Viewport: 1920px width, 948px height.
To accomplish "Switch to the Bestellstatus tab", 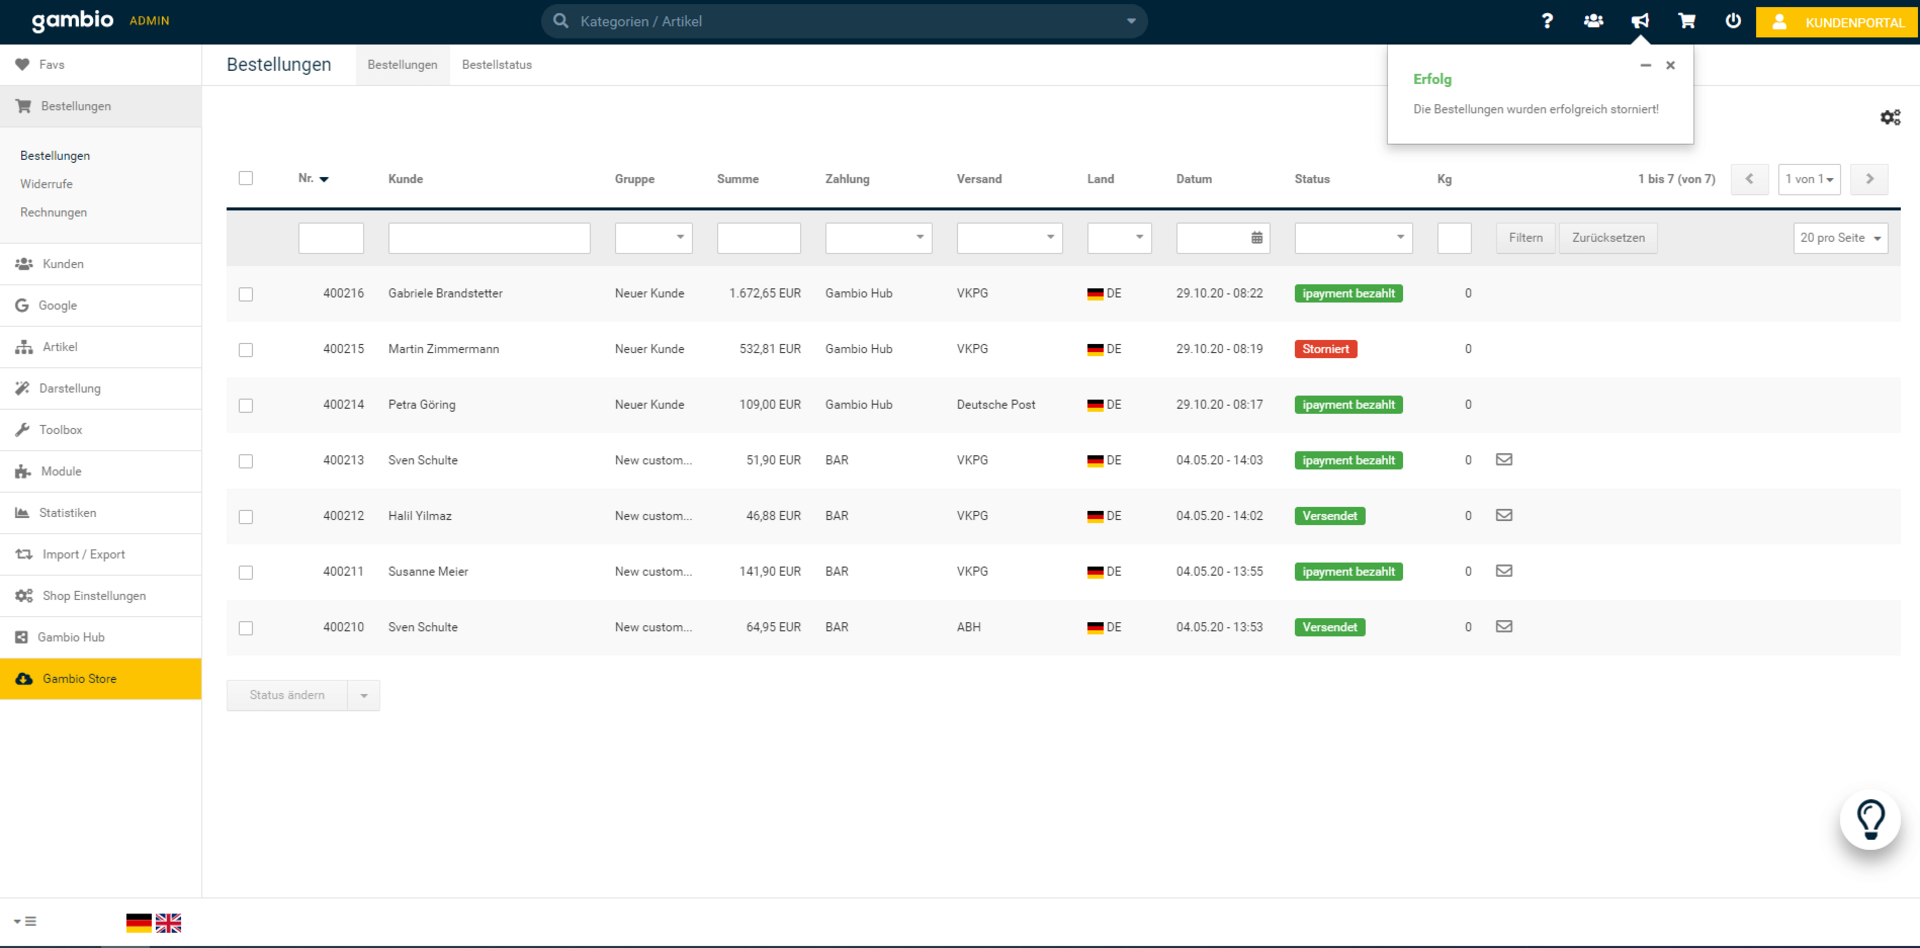I will (x=497, y=65).
